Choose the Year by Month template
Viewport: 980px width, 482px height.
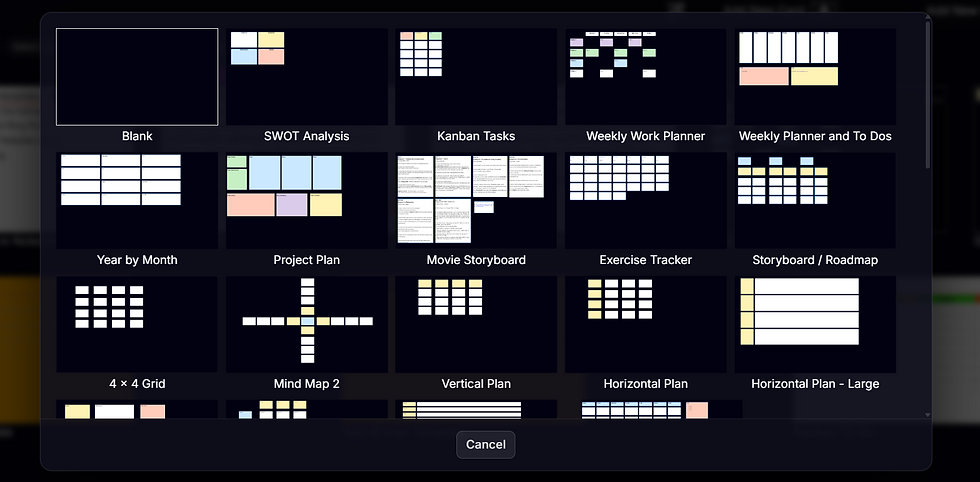[x=137, y=201]
